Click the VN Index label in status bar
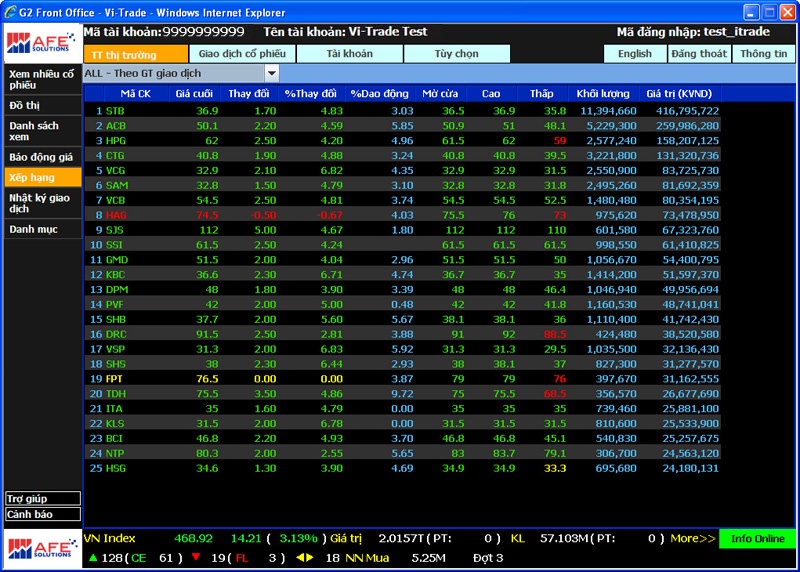Image resolution: width=800 pixels, height=572 pixels. click(x=110, y=538)
